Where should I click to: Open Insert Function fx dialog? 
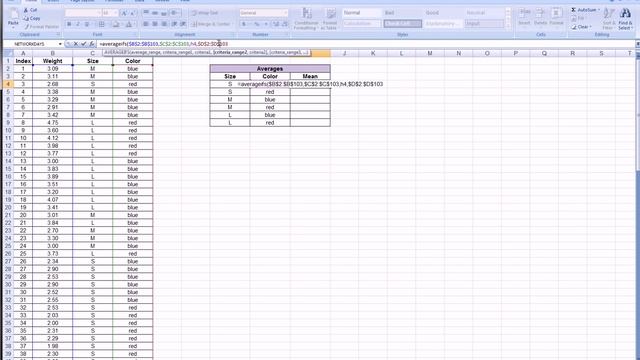click(x=92, y=44)
